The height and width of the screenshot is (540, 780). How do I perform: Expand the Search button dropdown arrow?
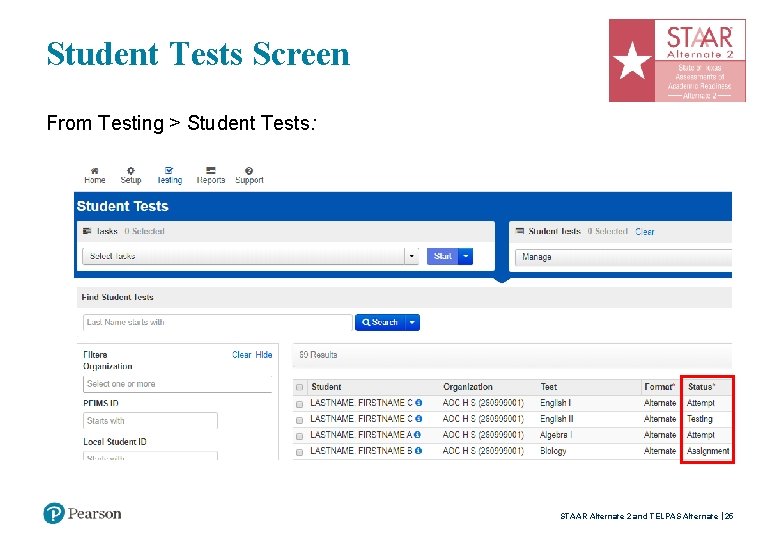412,322
